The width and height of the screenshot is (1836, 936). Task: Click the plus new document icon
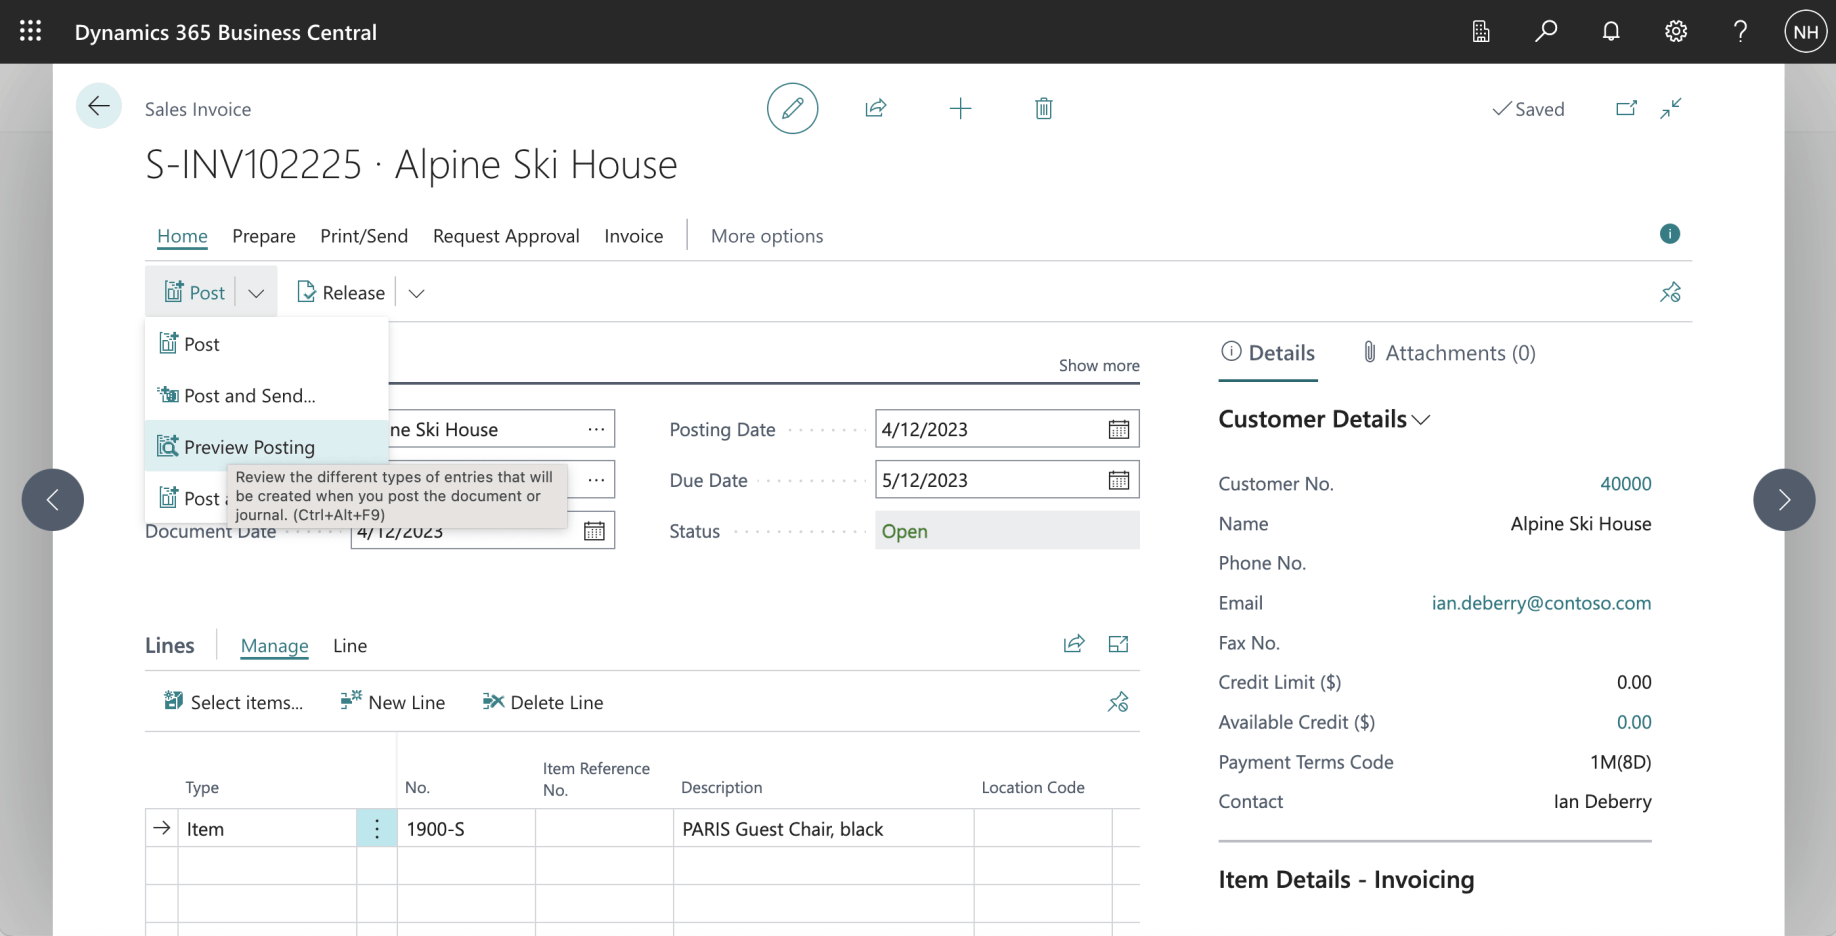(x=960, y=109)
